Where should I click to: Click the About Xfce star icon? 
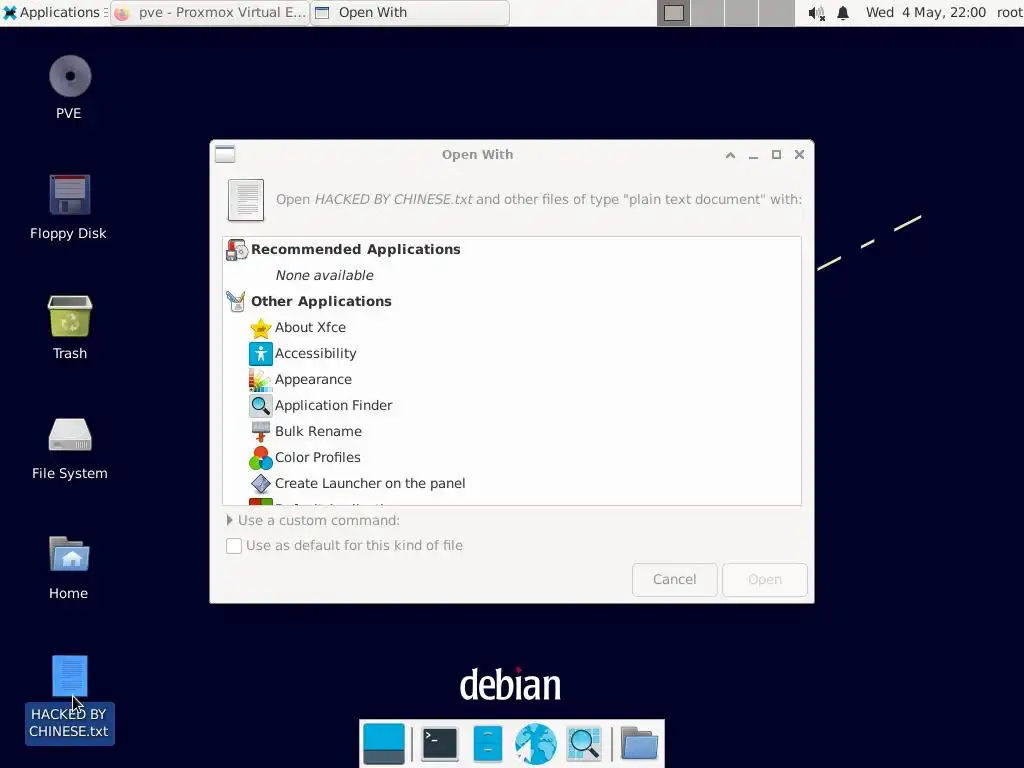tap(261, 328)
